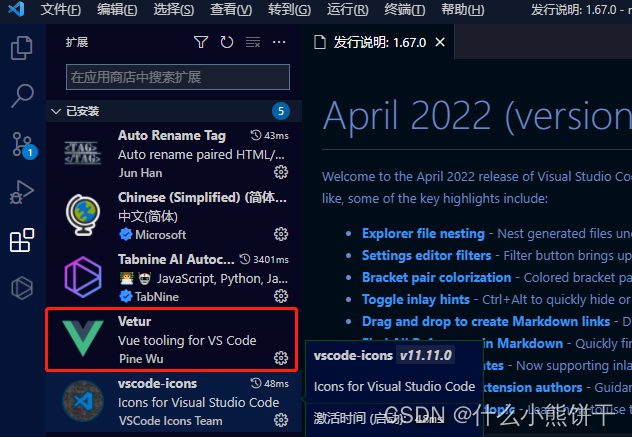Click the Jun Han publisher name

(x=140, y=173)
